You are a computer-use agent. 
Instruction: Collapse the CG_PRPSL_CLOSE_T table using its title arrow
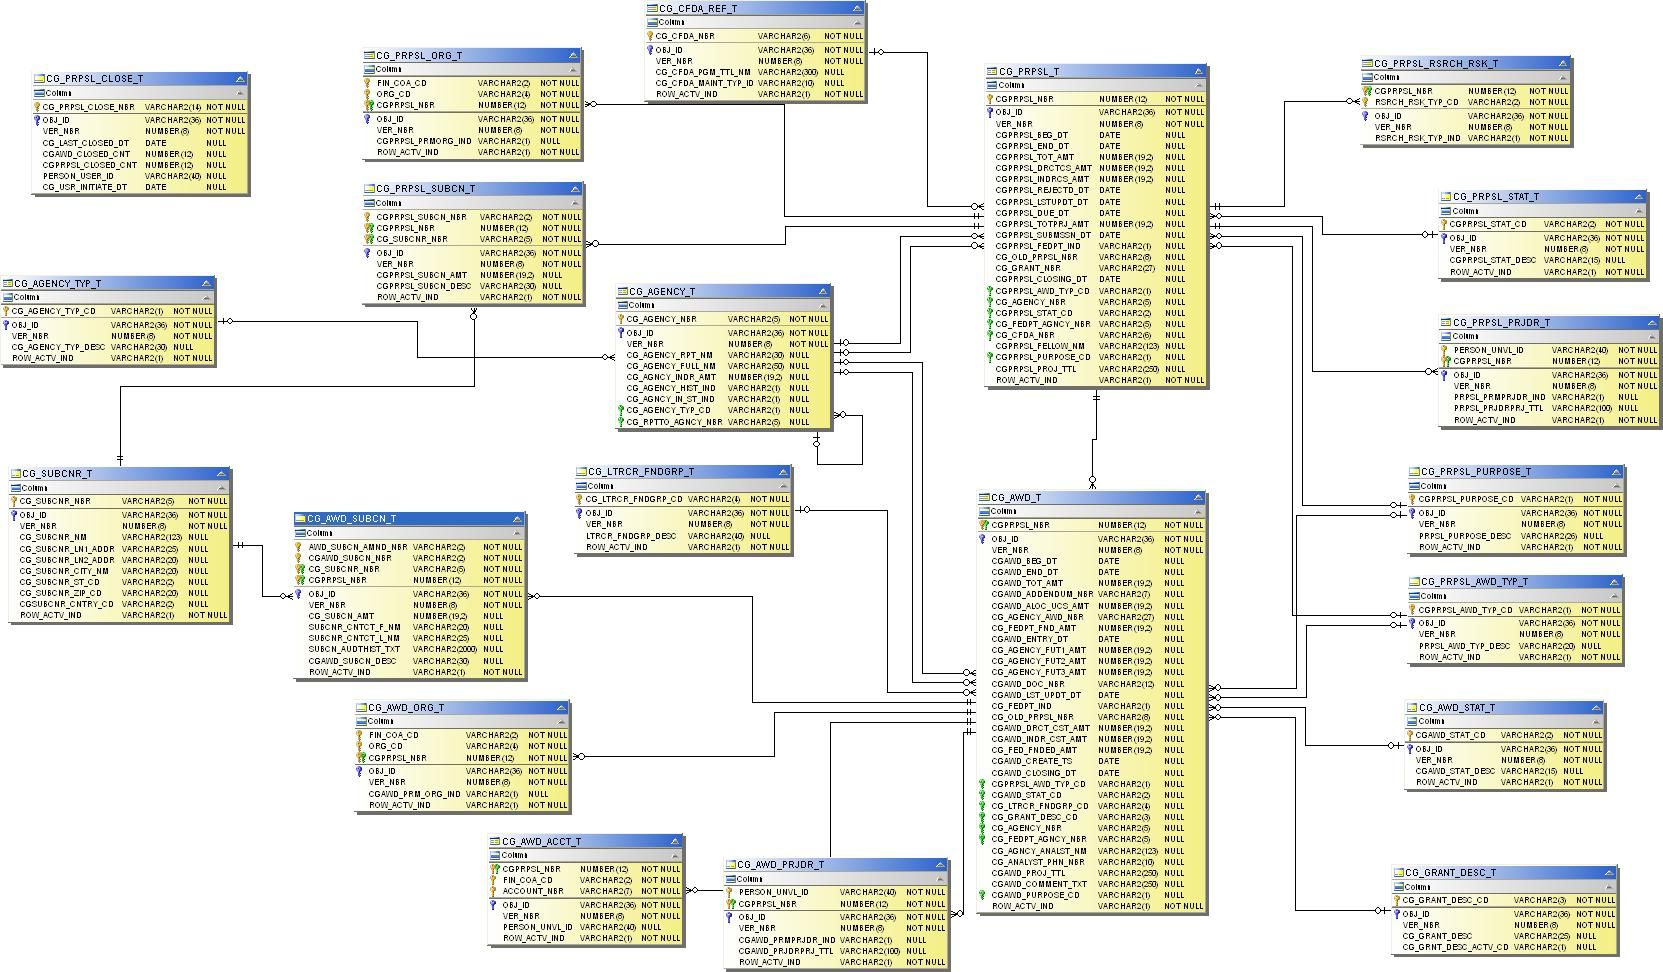pyautogui.click(x=240, y=79)
